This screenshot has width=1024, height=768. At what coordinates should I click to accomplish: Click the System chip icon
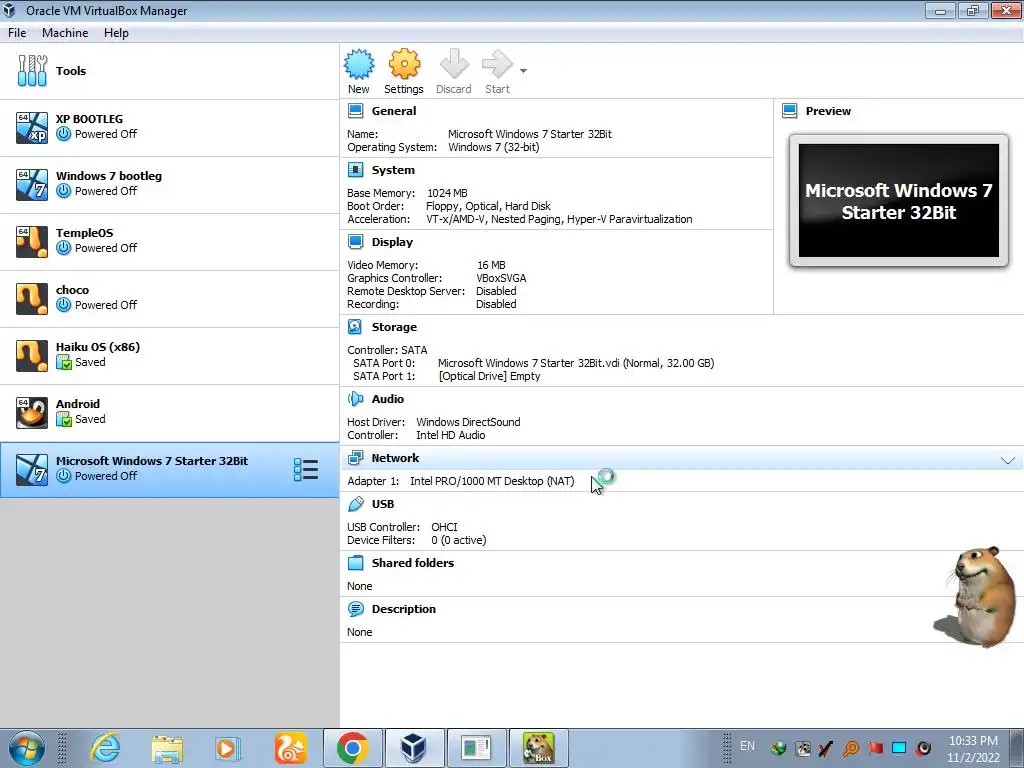tap(355, 170)
